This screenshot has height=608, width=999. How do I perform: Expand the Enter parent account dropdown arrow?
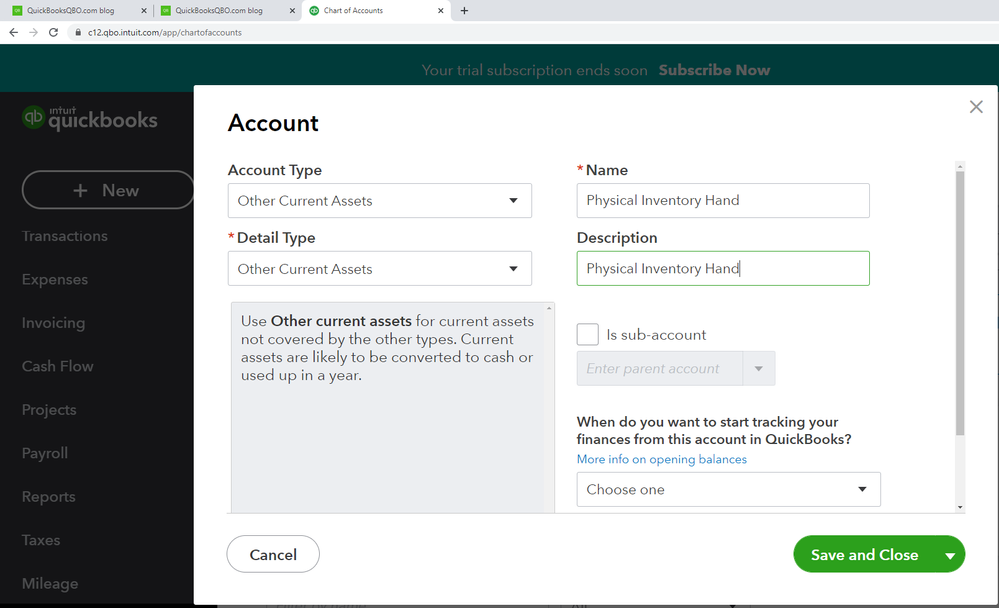[759, 368]
